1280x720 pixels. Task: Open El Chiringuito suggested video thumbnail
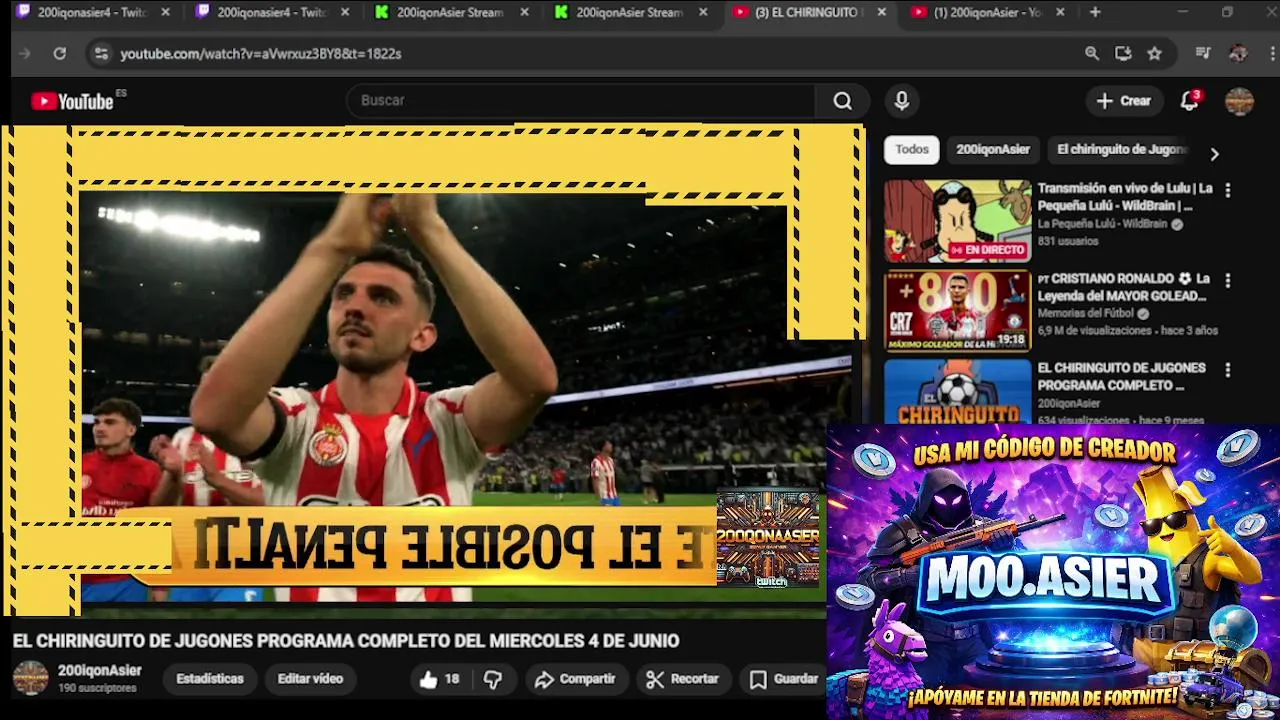(x=957, y=391)
